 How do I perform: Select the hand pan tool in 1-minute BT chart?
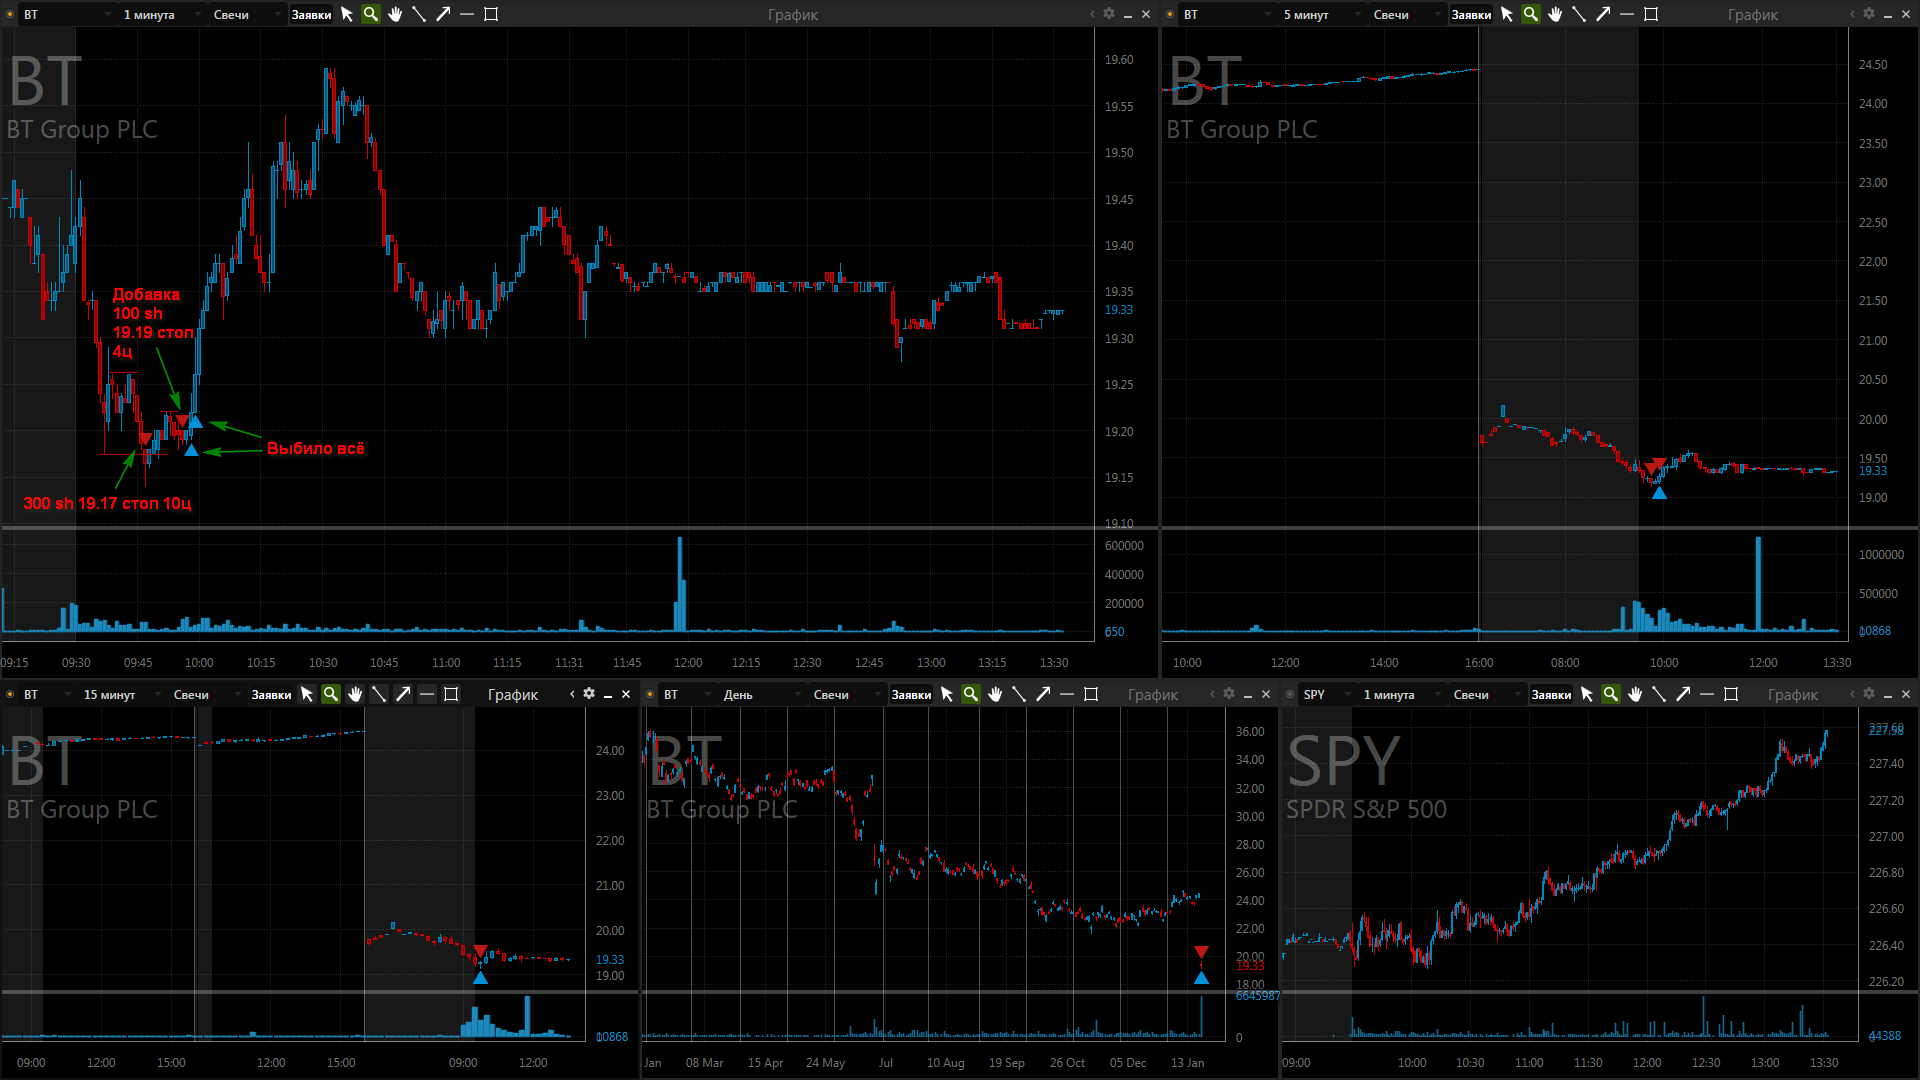tap(395, 14)
